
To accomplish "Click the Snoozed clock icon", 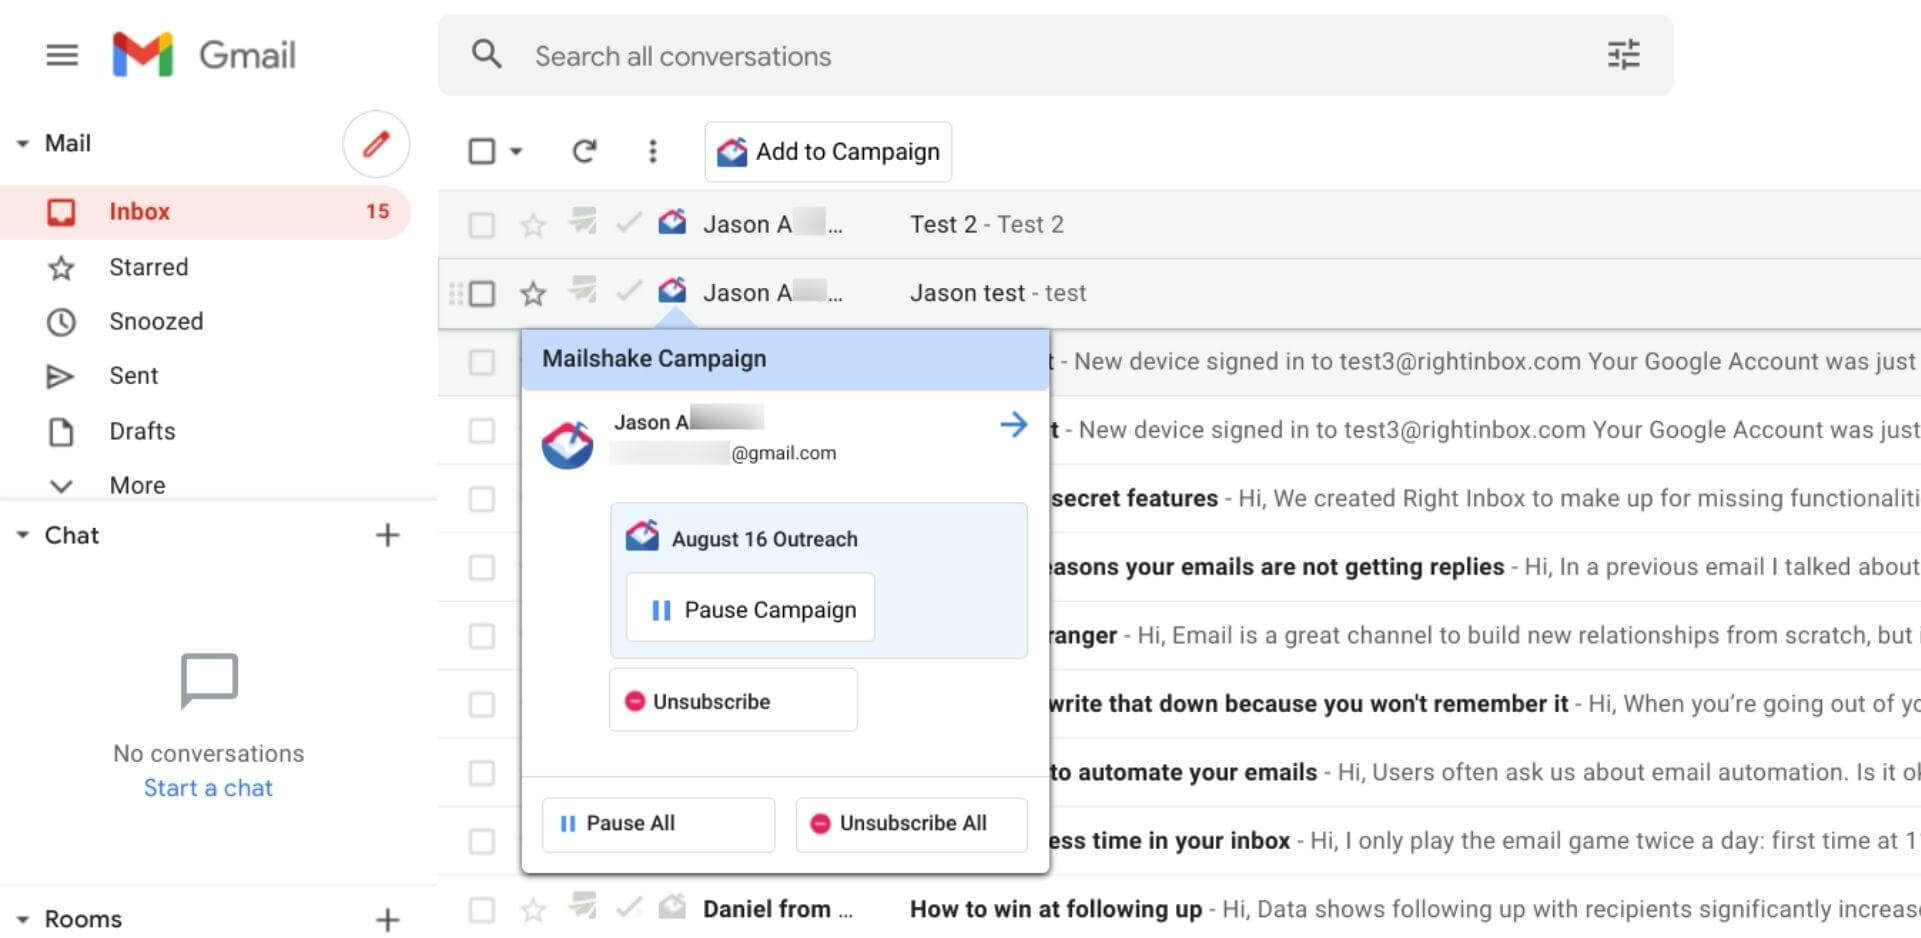I will 61,322.
